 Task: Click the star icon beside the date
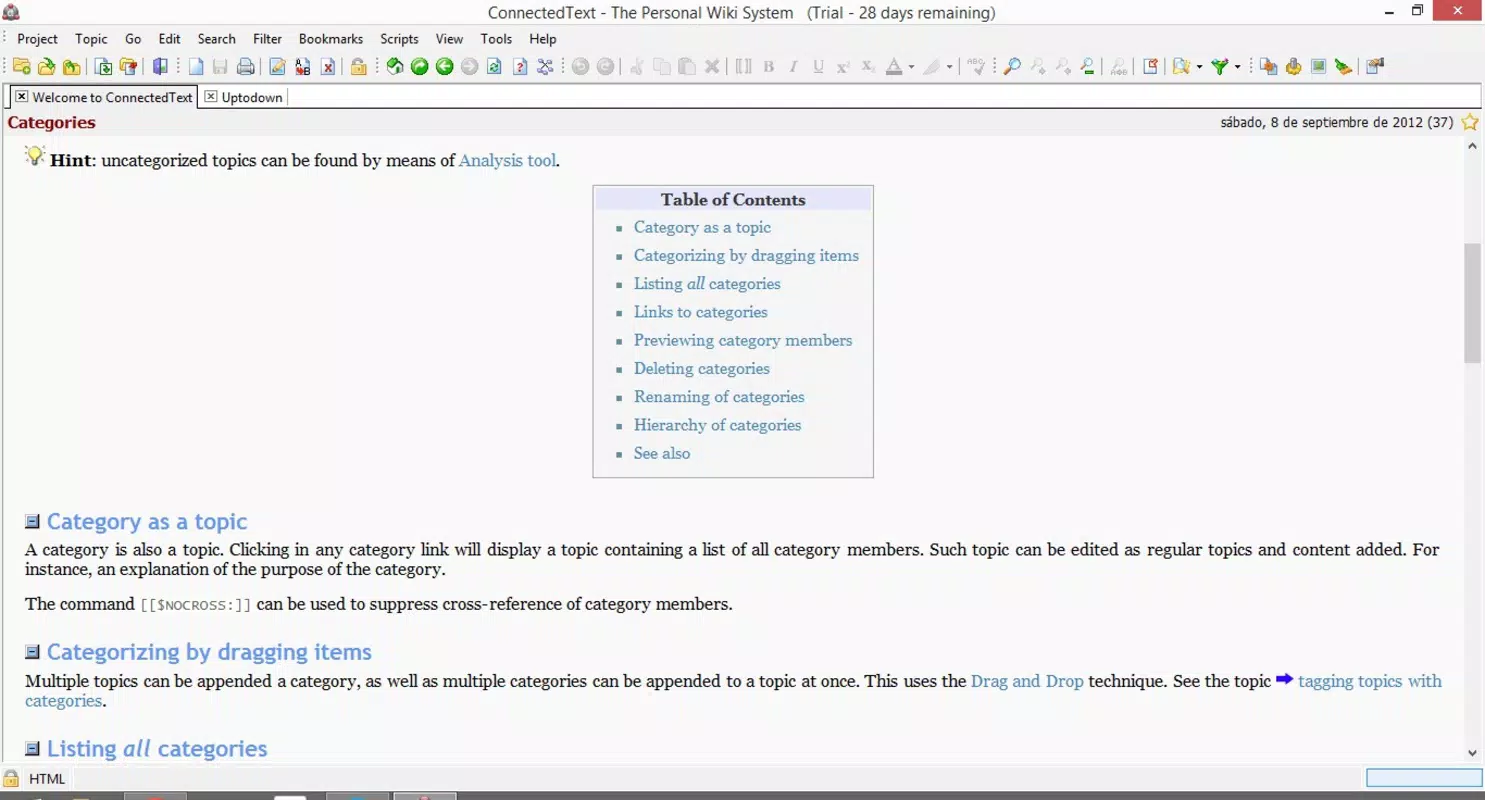click(1470, 122)
